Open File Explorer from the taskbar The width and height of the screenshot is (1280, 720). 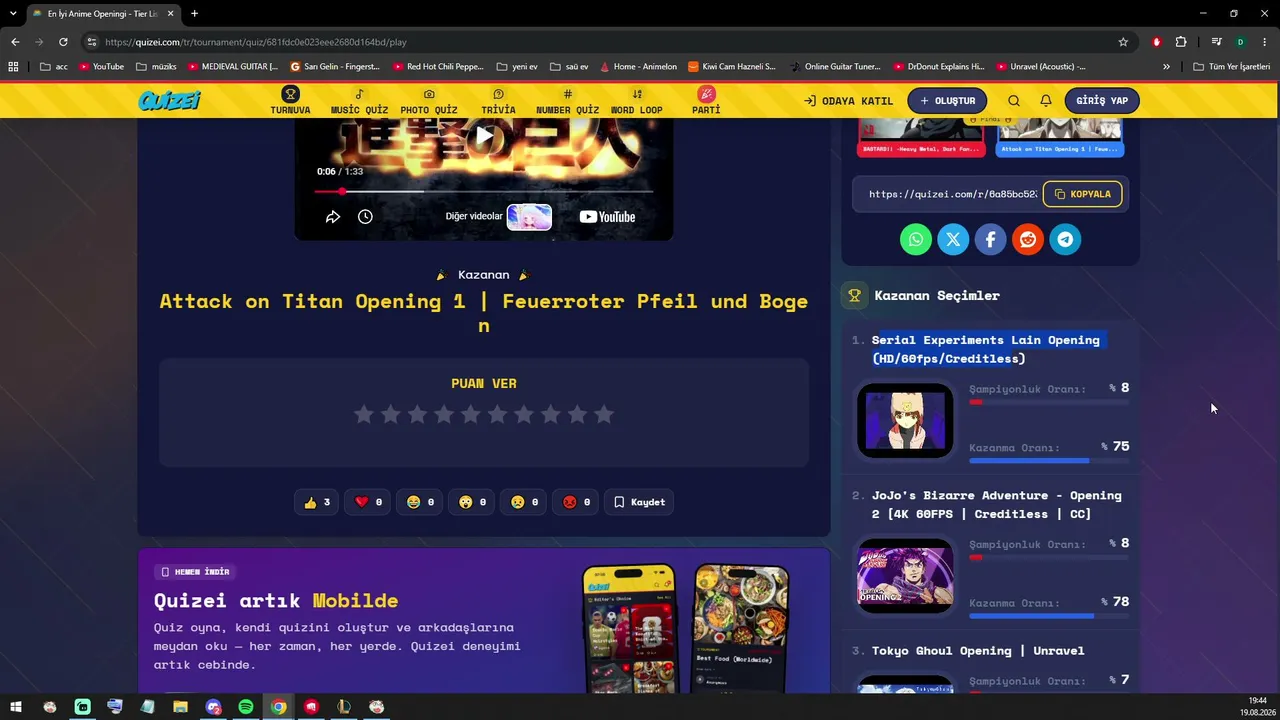coord(180,707)
